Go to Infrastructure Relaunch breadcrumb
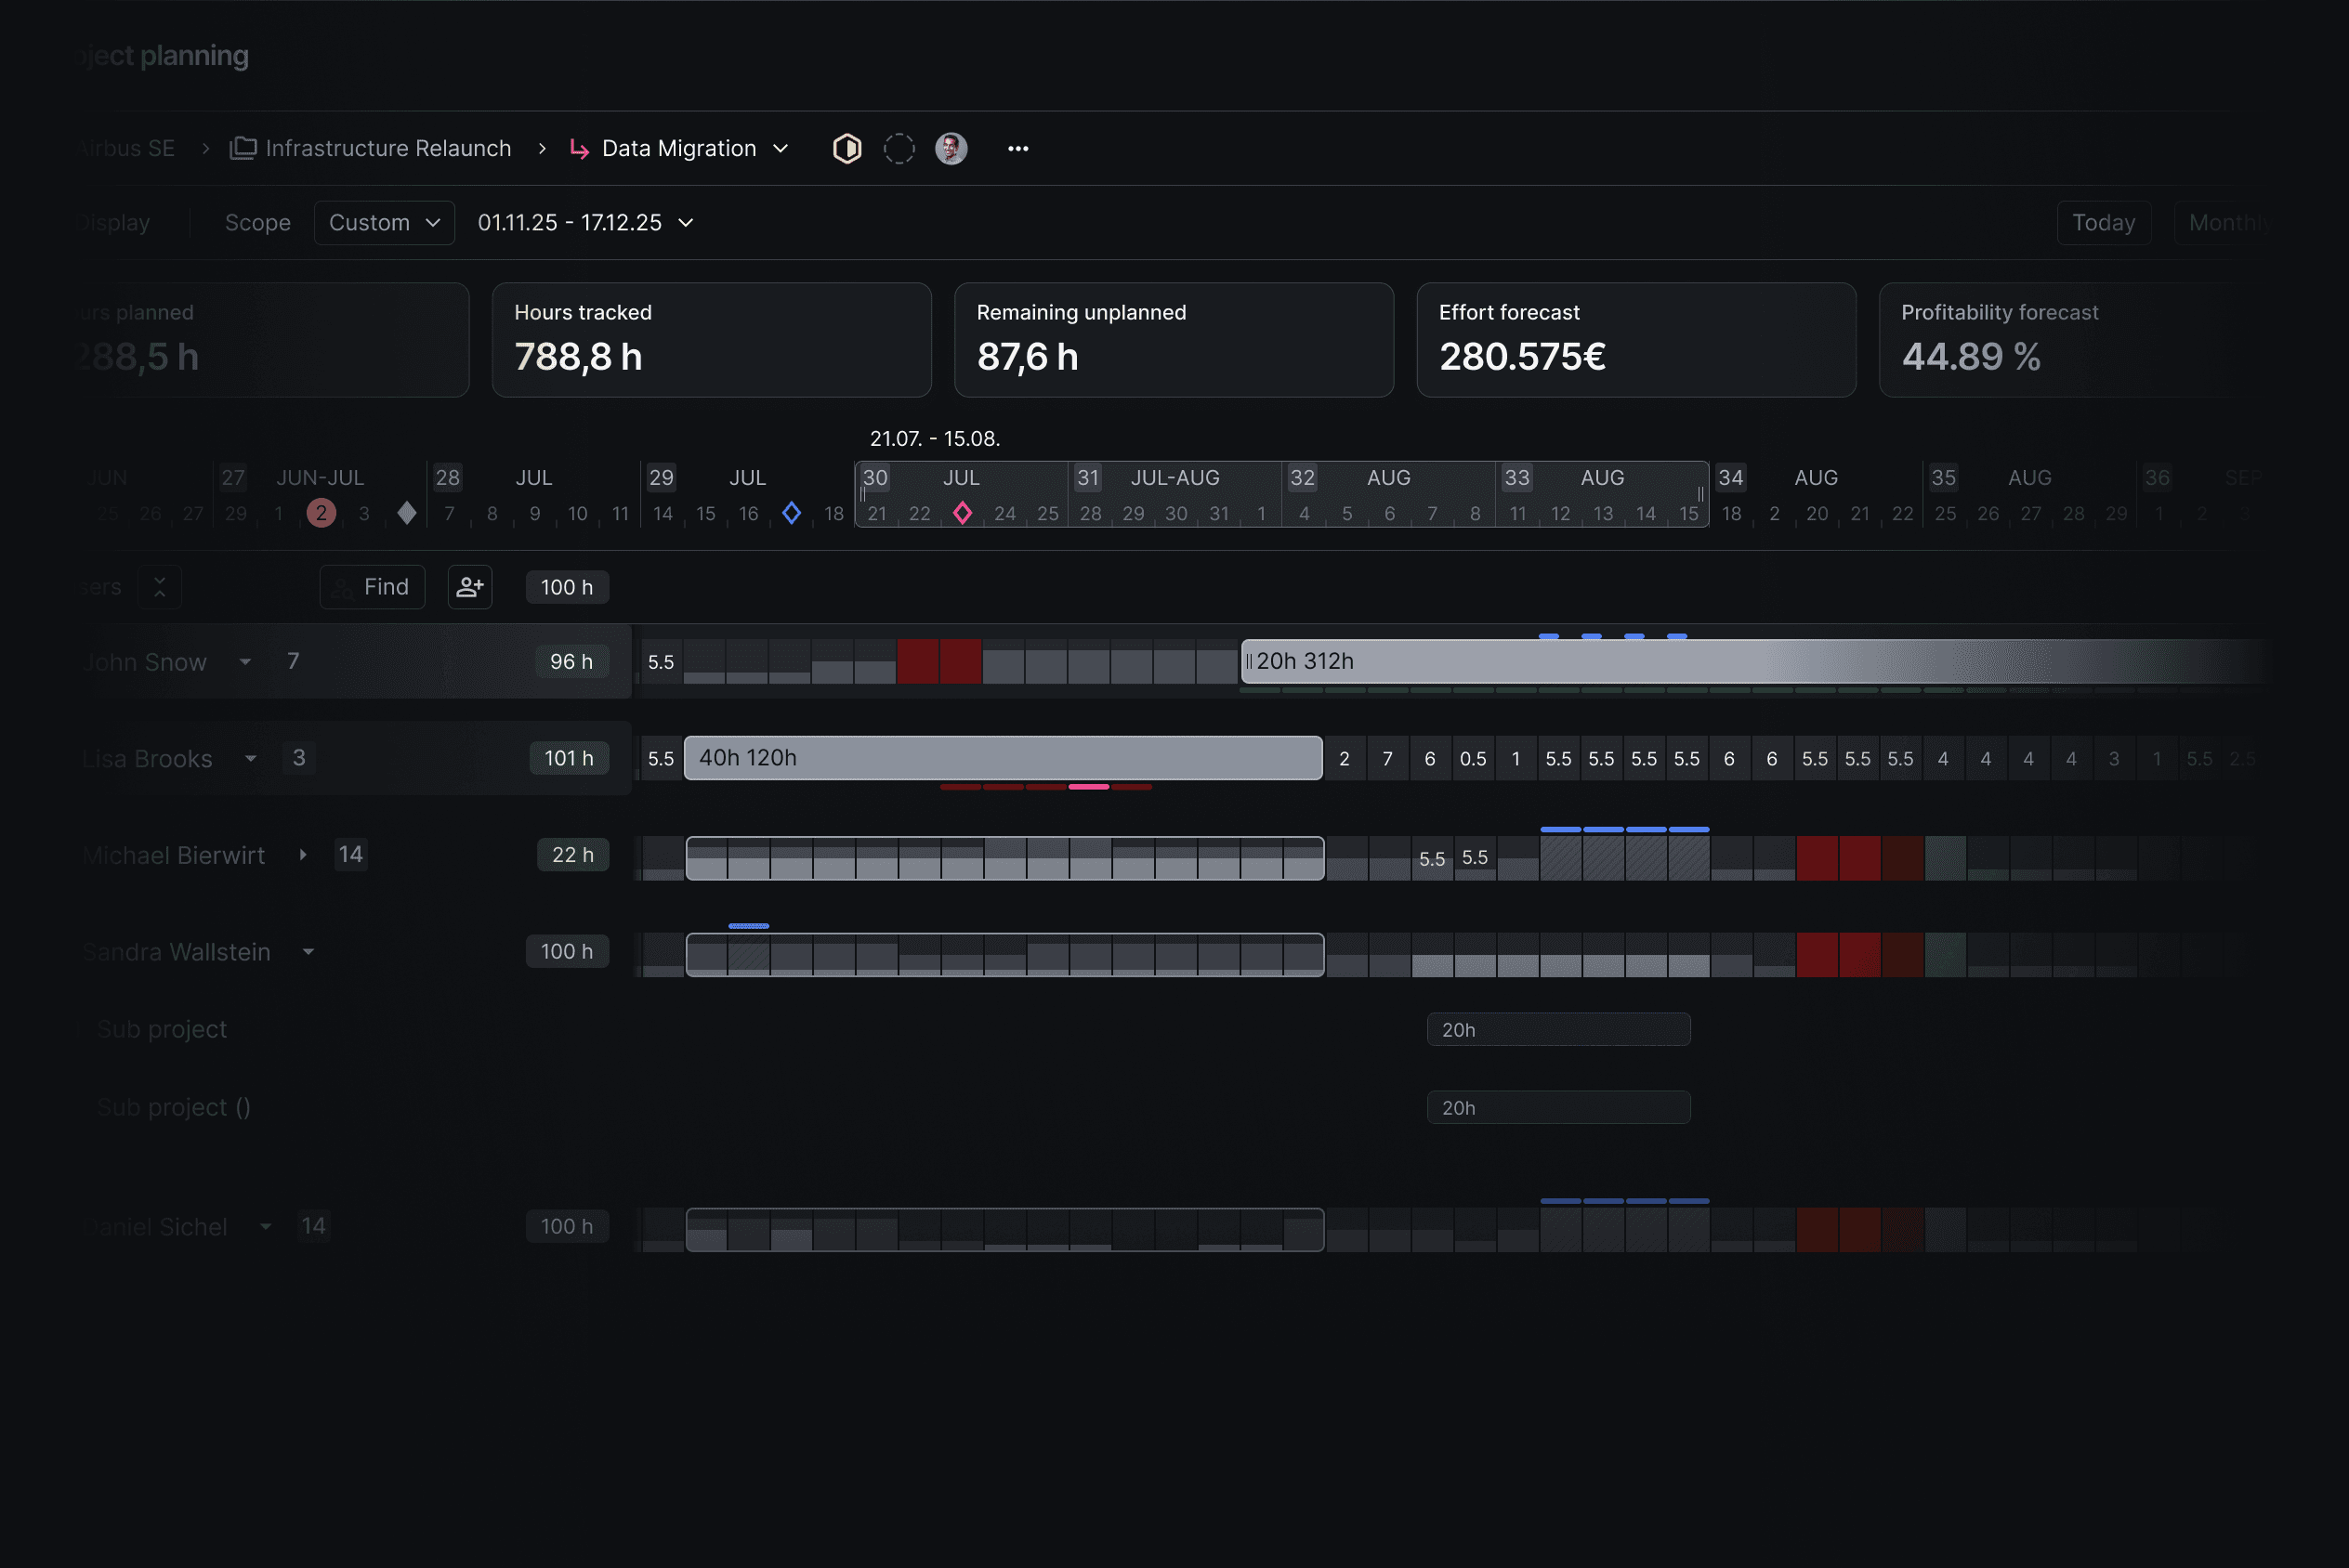The height and width of the screenshot is (1568, 2349). pyautogui.click(x=388, y=149)
